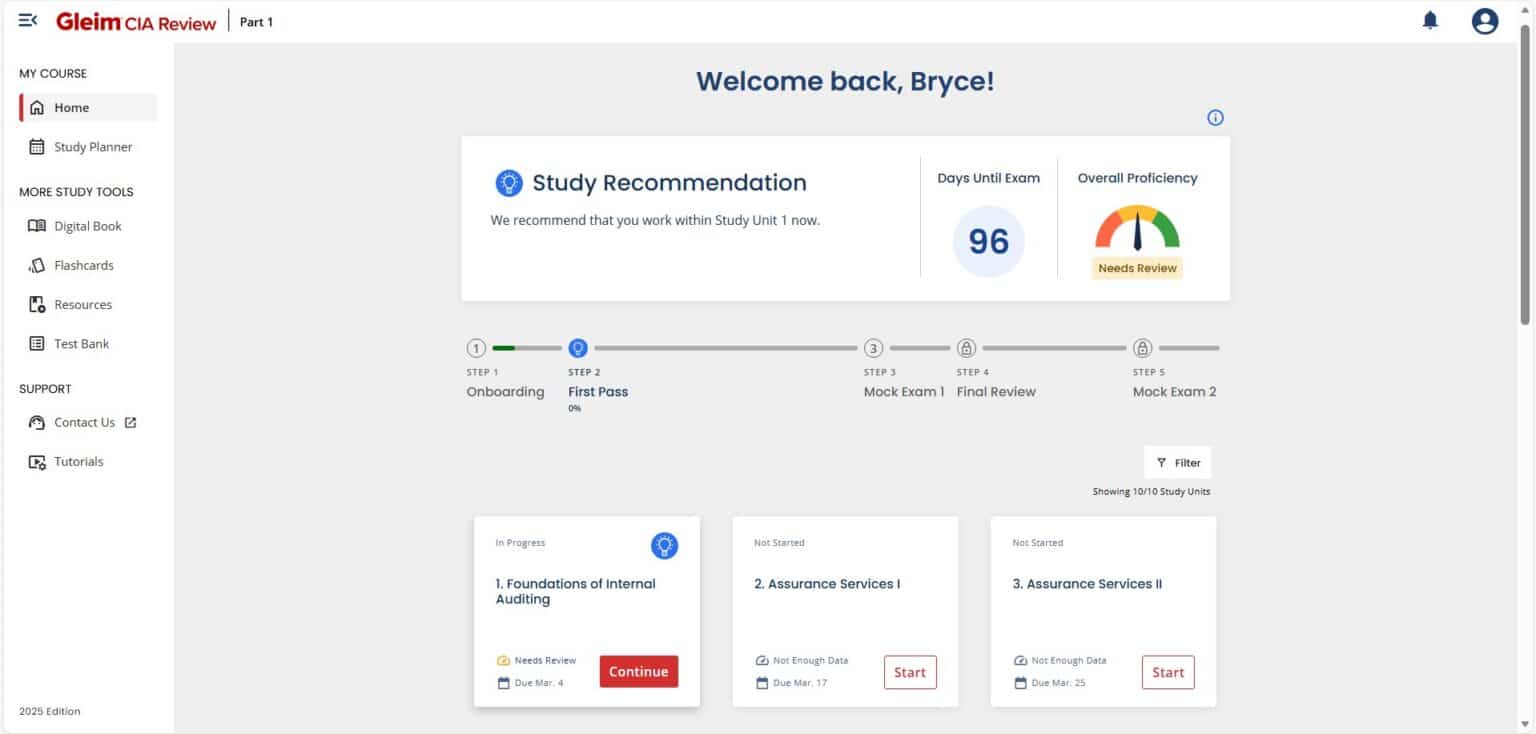Click external link icon beside Contact Us
The height and width of the screenshot is (734, 1536).
click(130, 423)
